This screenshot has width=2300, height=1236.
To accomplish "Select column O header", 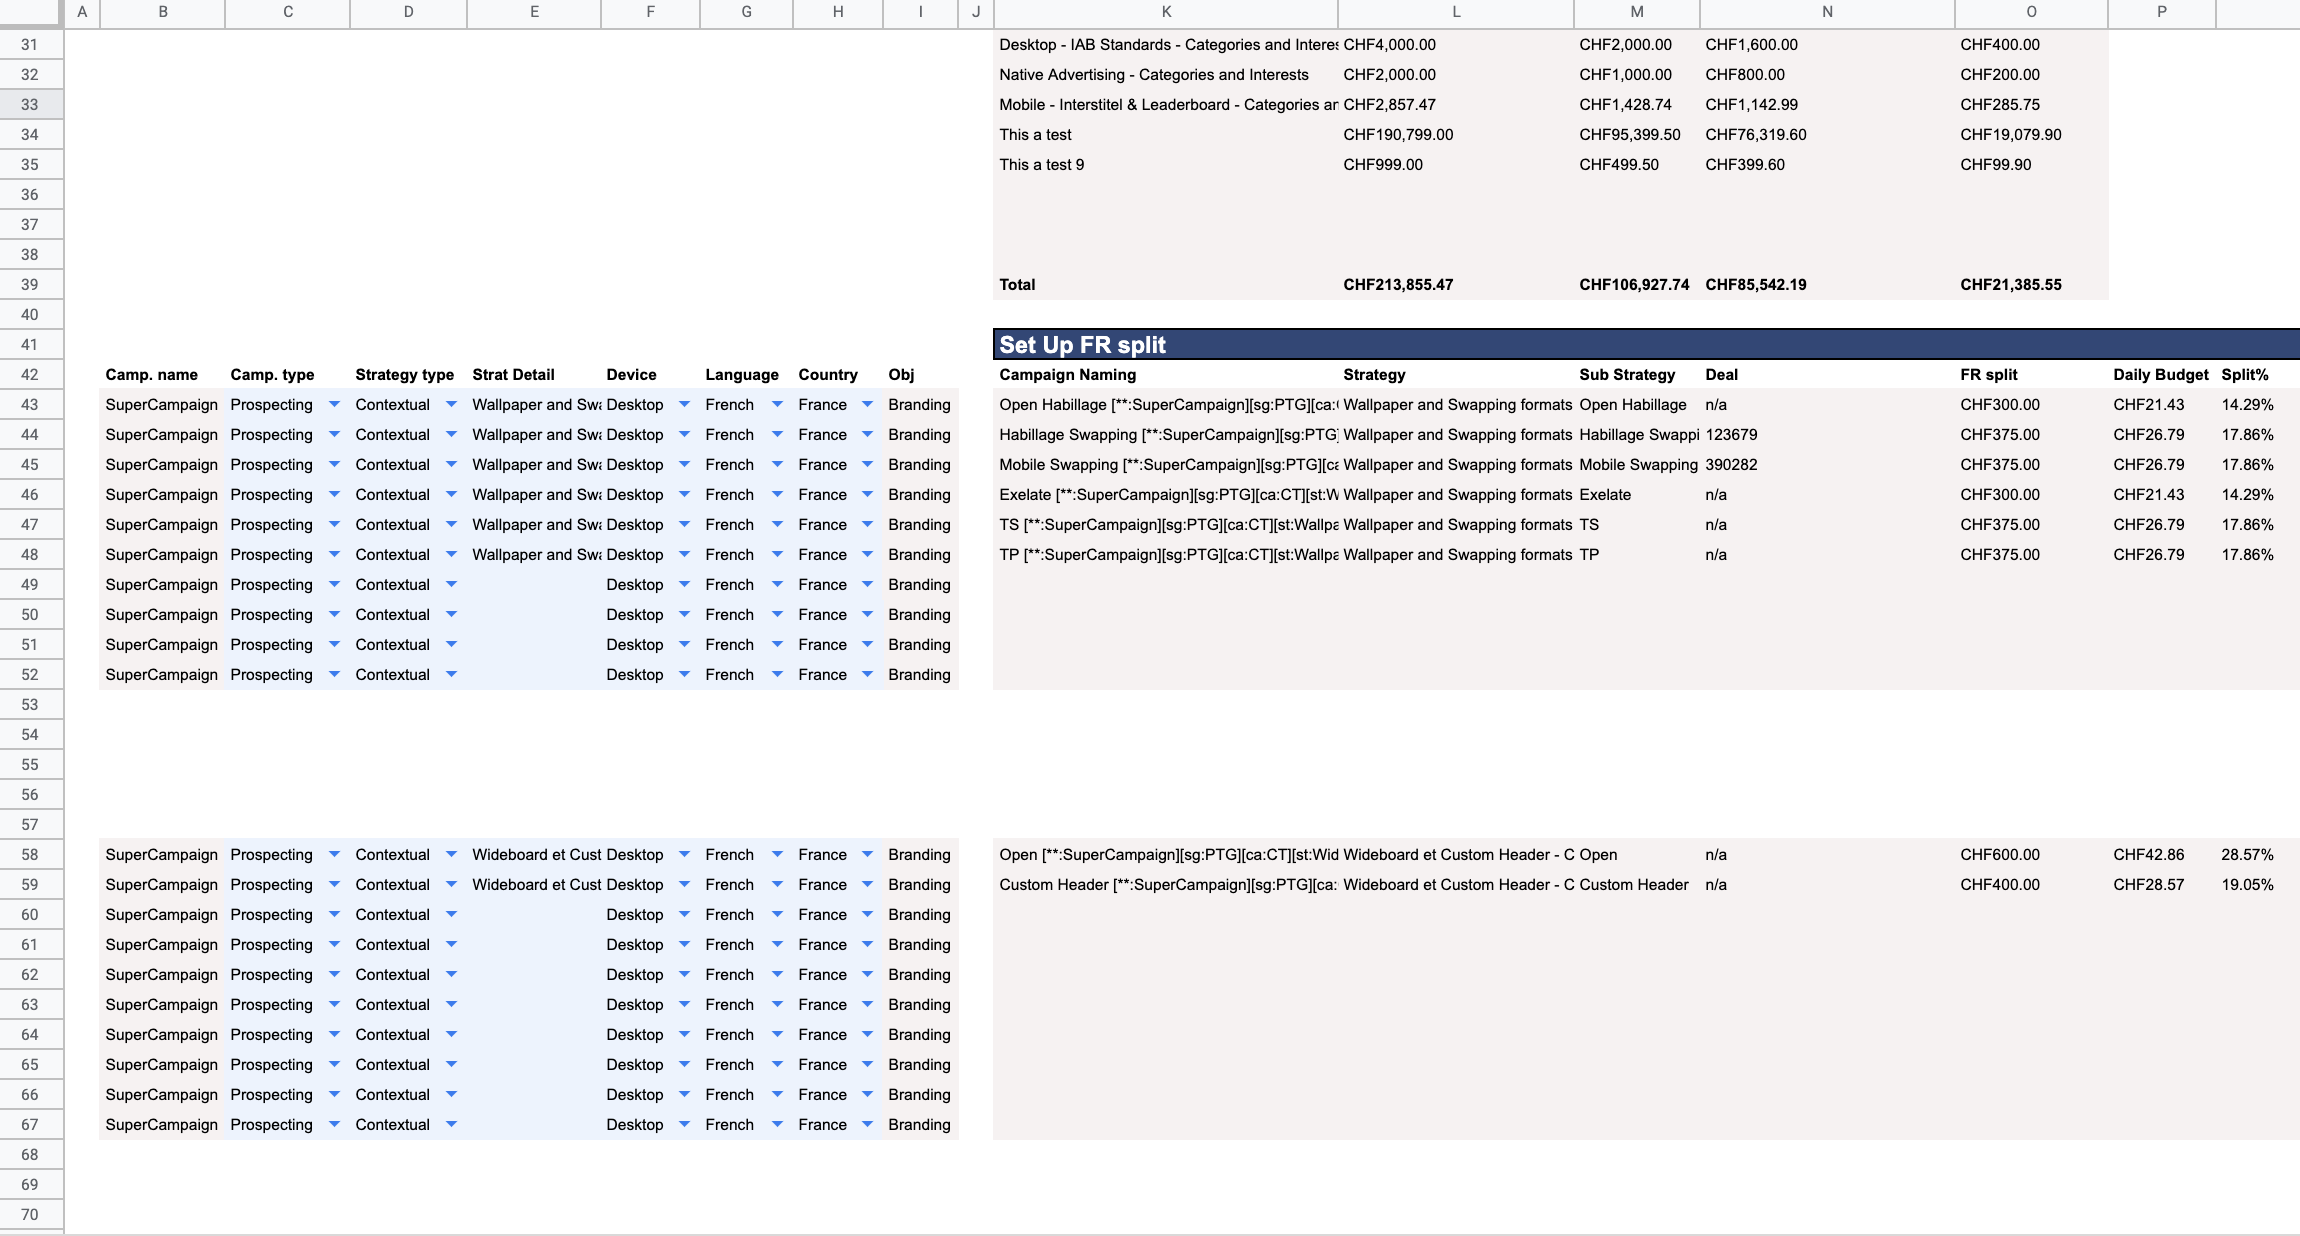I will (x=2031, y=12).
